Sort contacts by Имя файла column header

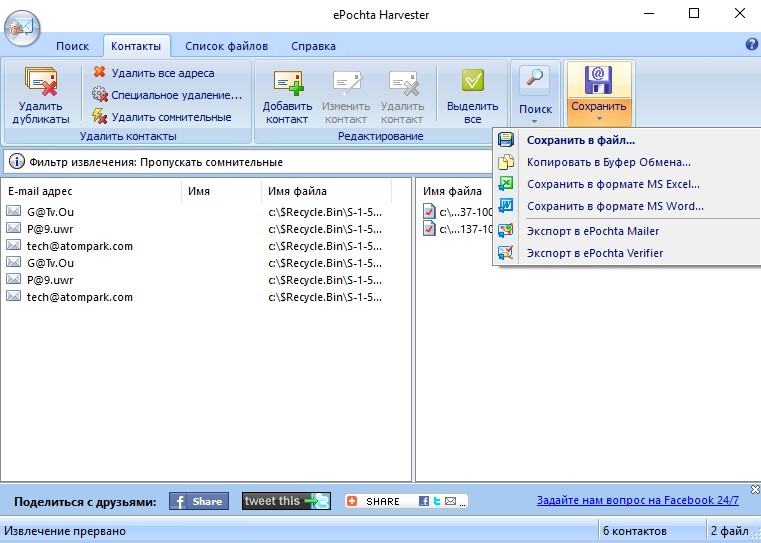pyautogui.click(x=326, y=191)
